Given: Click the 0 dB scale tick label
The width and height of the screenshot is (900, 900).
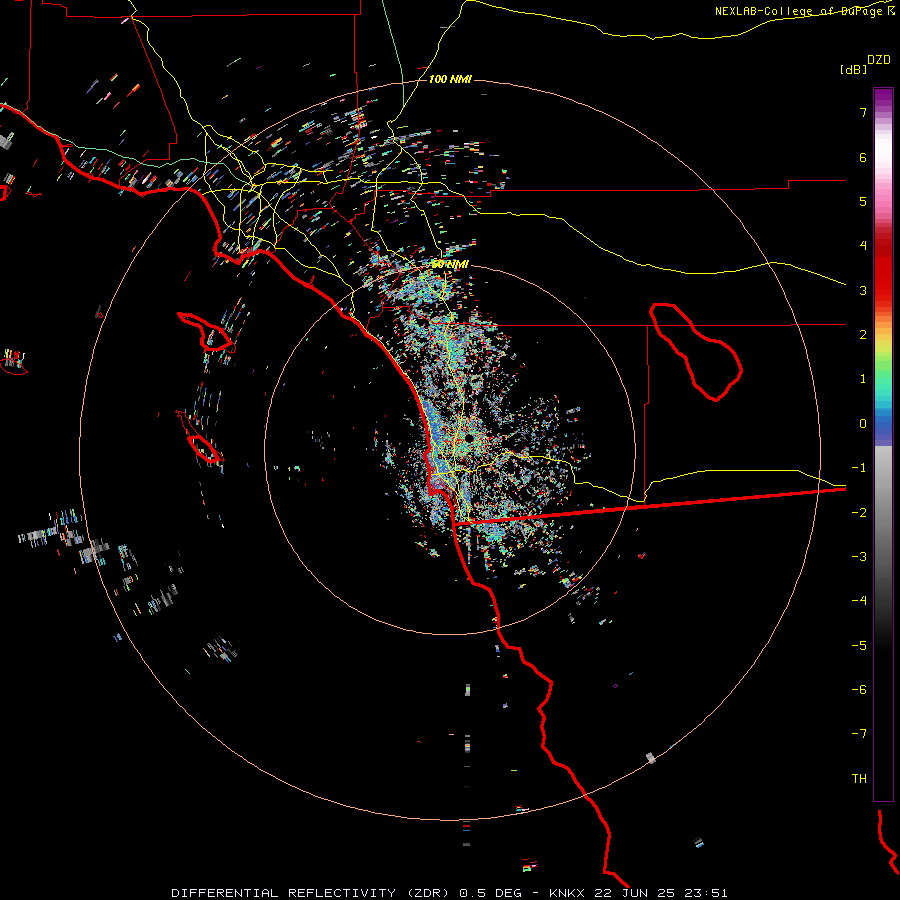Looking at the screenshot, I should (x=863, y=424).
